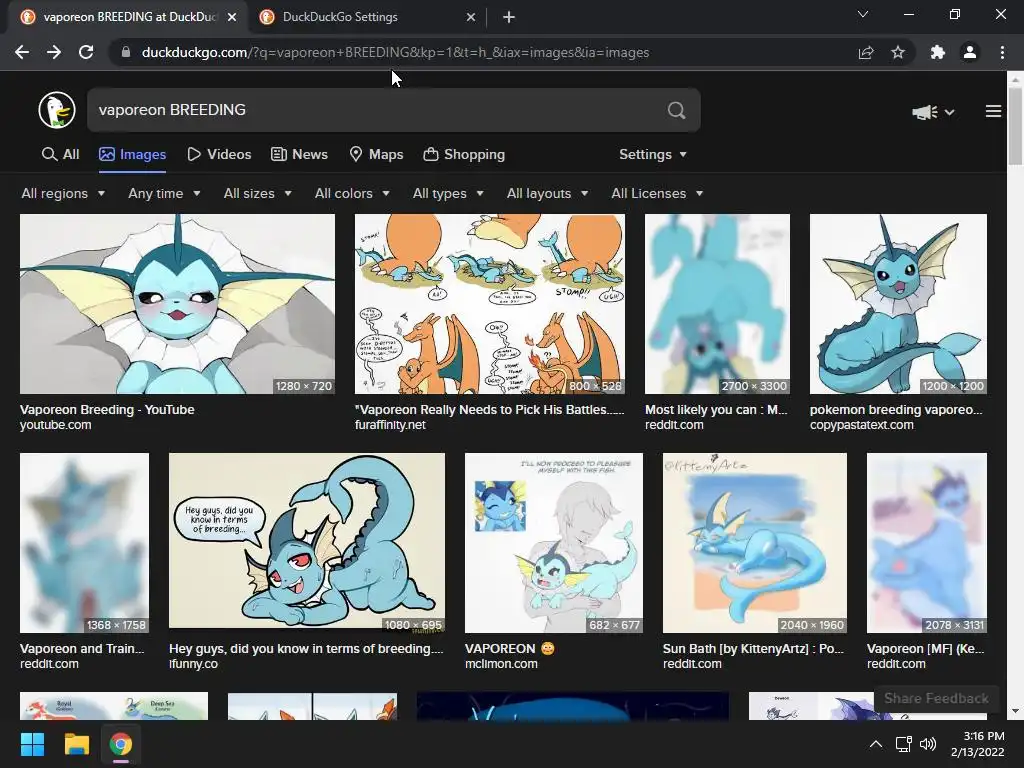Switch to the Videos tab
The width and height of the screenshot is (1024, 768).
click(x=219, y=155)
